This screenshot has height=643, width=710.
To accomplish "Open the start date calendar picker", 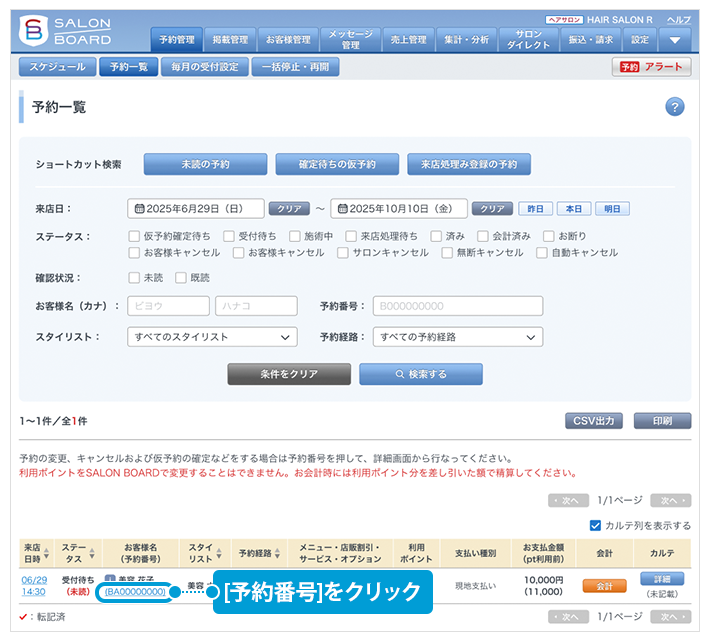I will tap(138, 209).
